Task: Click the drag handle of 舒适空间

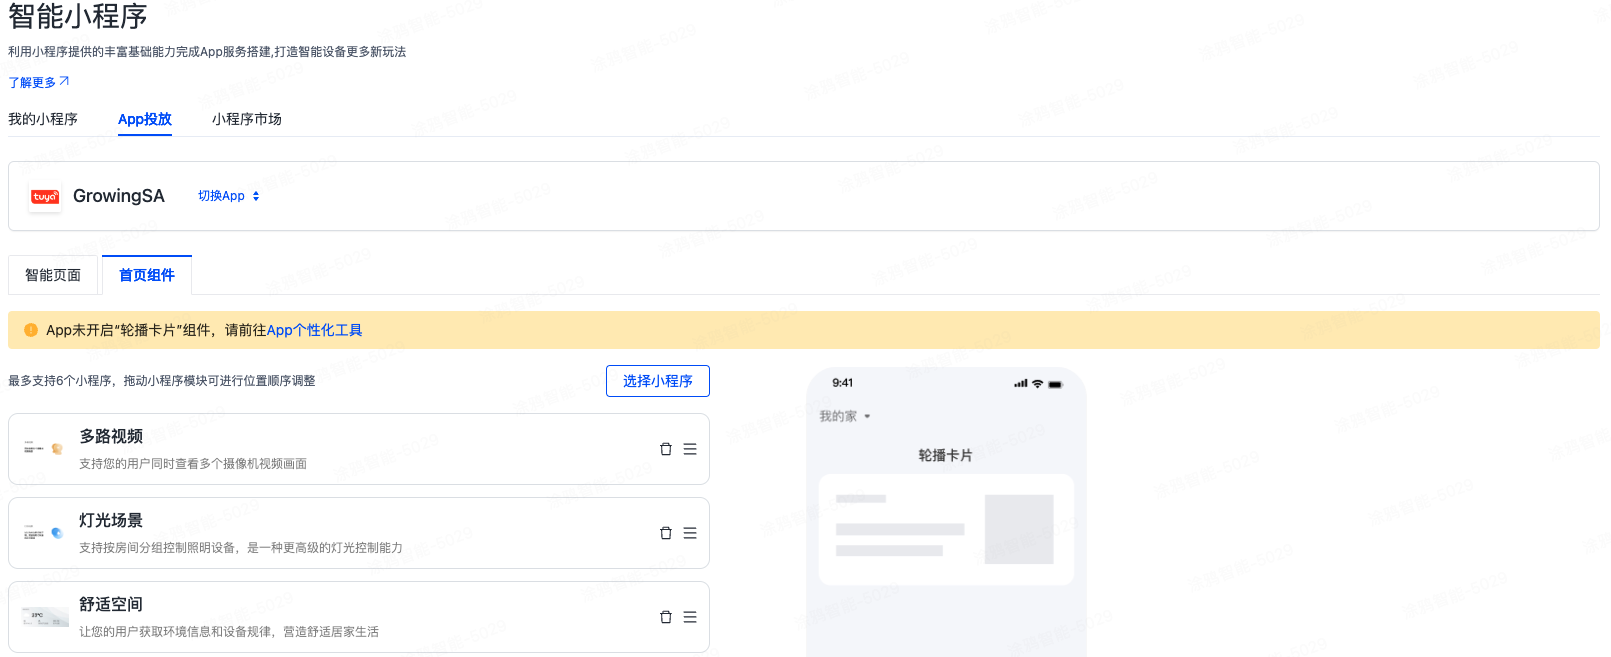Action: 690,617
